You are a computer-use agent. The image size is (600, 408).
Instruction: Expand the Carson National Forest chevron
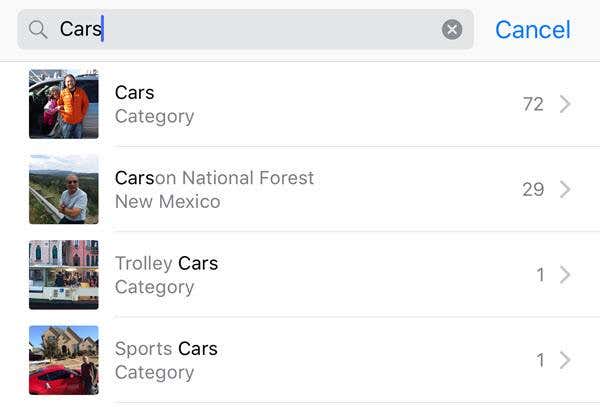tap(565, 189)
